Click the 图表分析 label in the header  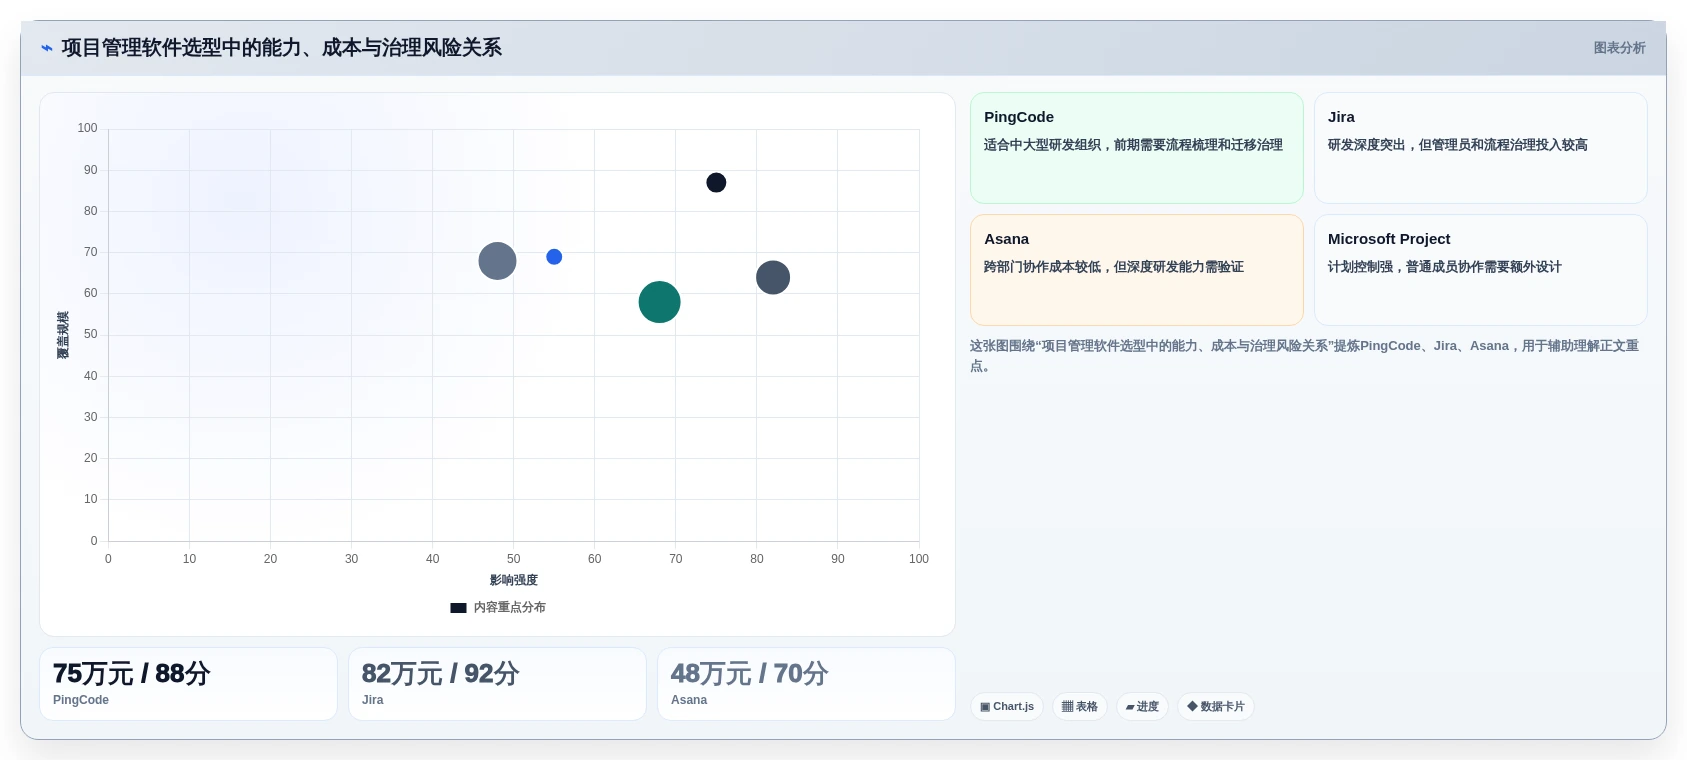(1619, 48)
